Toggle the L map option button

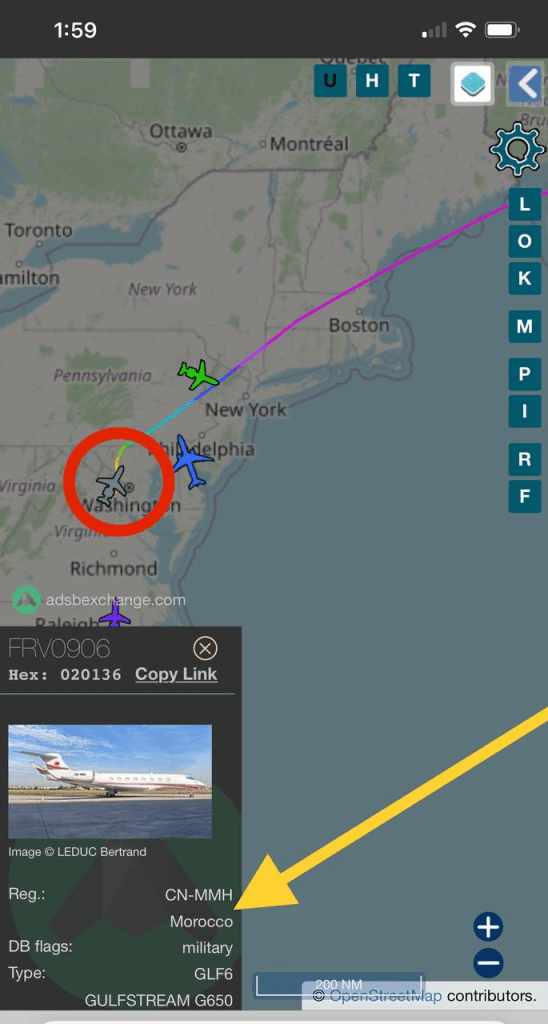524,204
